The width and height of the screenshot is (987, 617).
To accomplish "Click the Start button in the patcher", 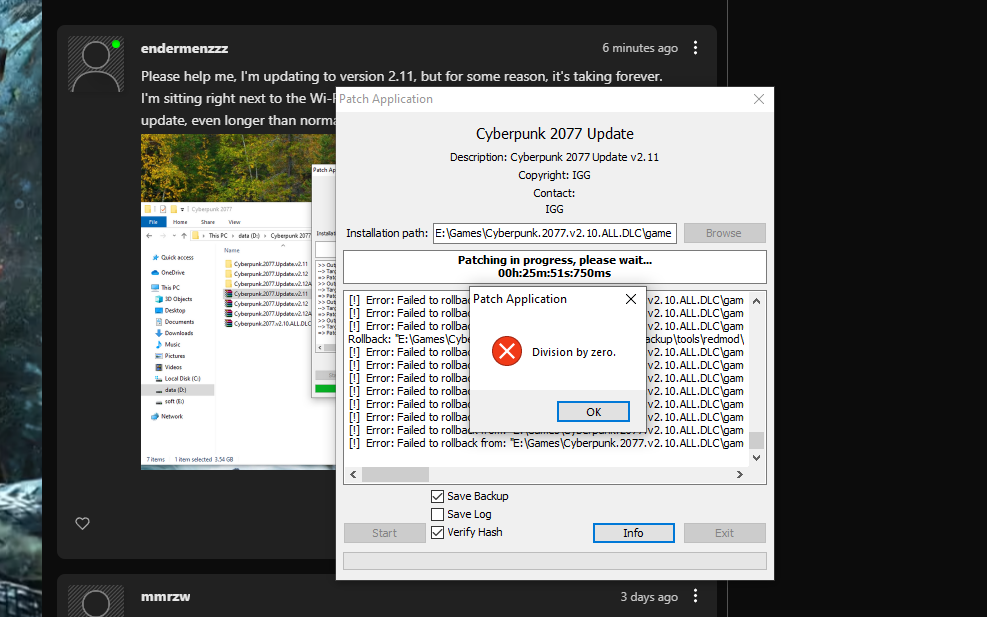I will pos(385,533).
